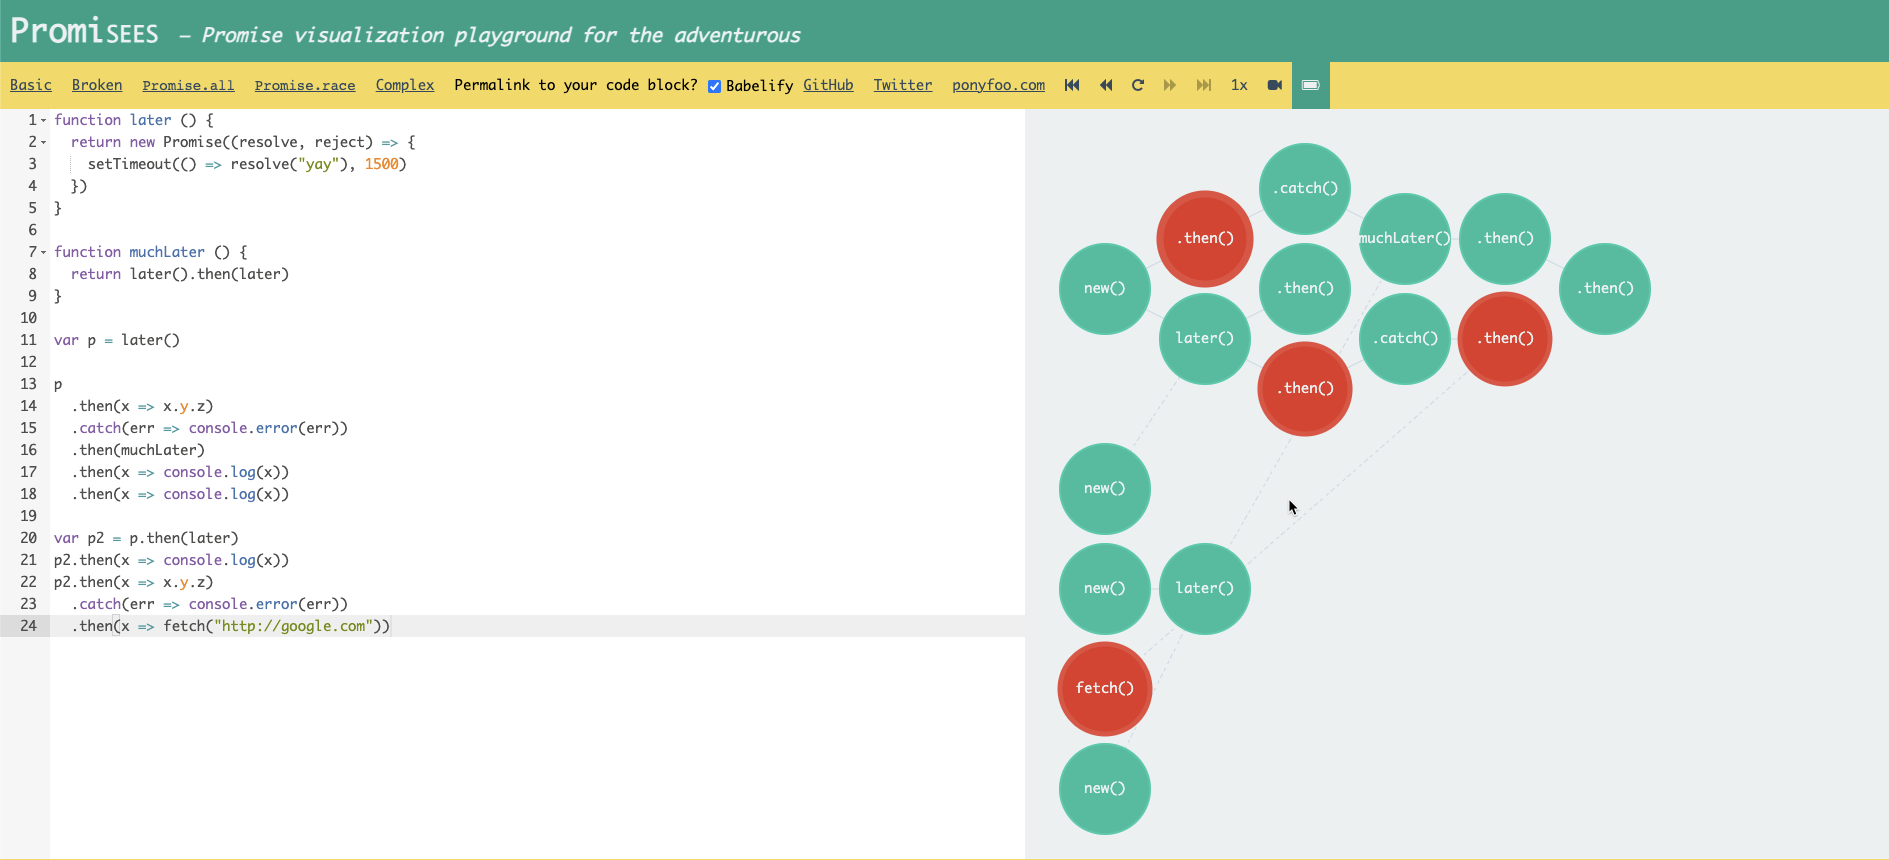Viewport: 1889px width, 860px height.
Task: Collapse the fold arrow on line 2
Action: tap(44, 142)
